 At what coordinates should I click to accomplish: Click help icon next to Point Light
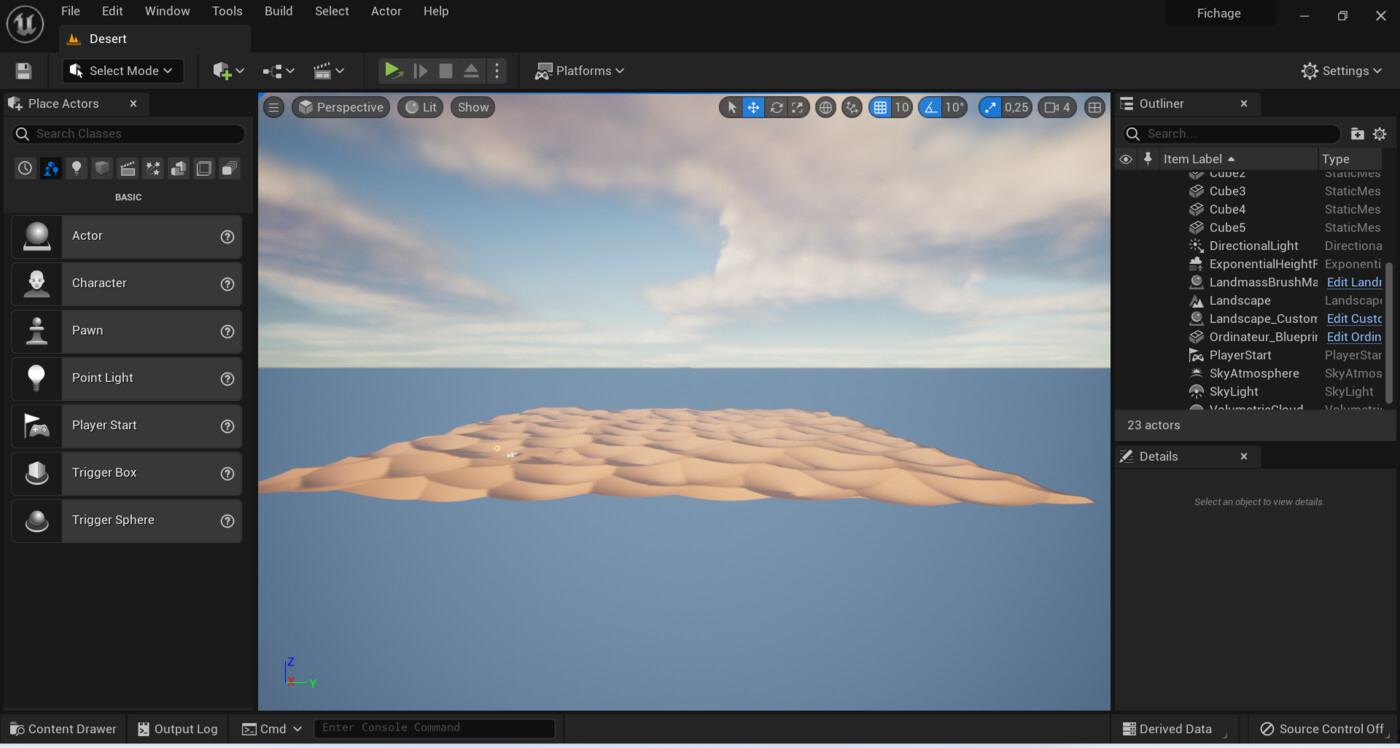click(227, 379)
